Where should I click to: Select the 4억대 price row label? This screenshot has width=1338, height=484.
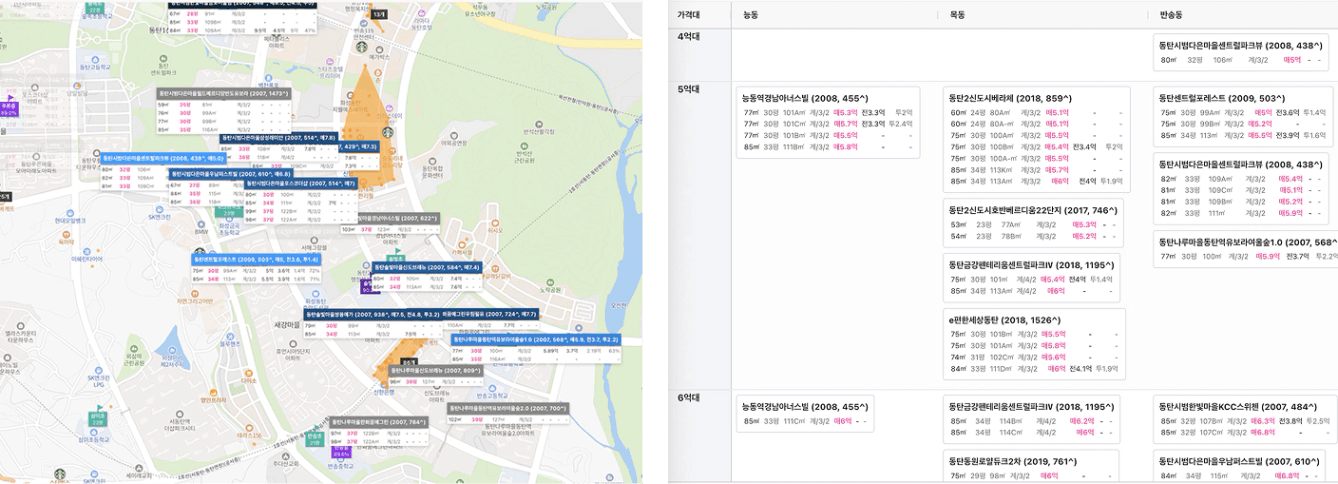pyautogui.click(x=687, y=37)
